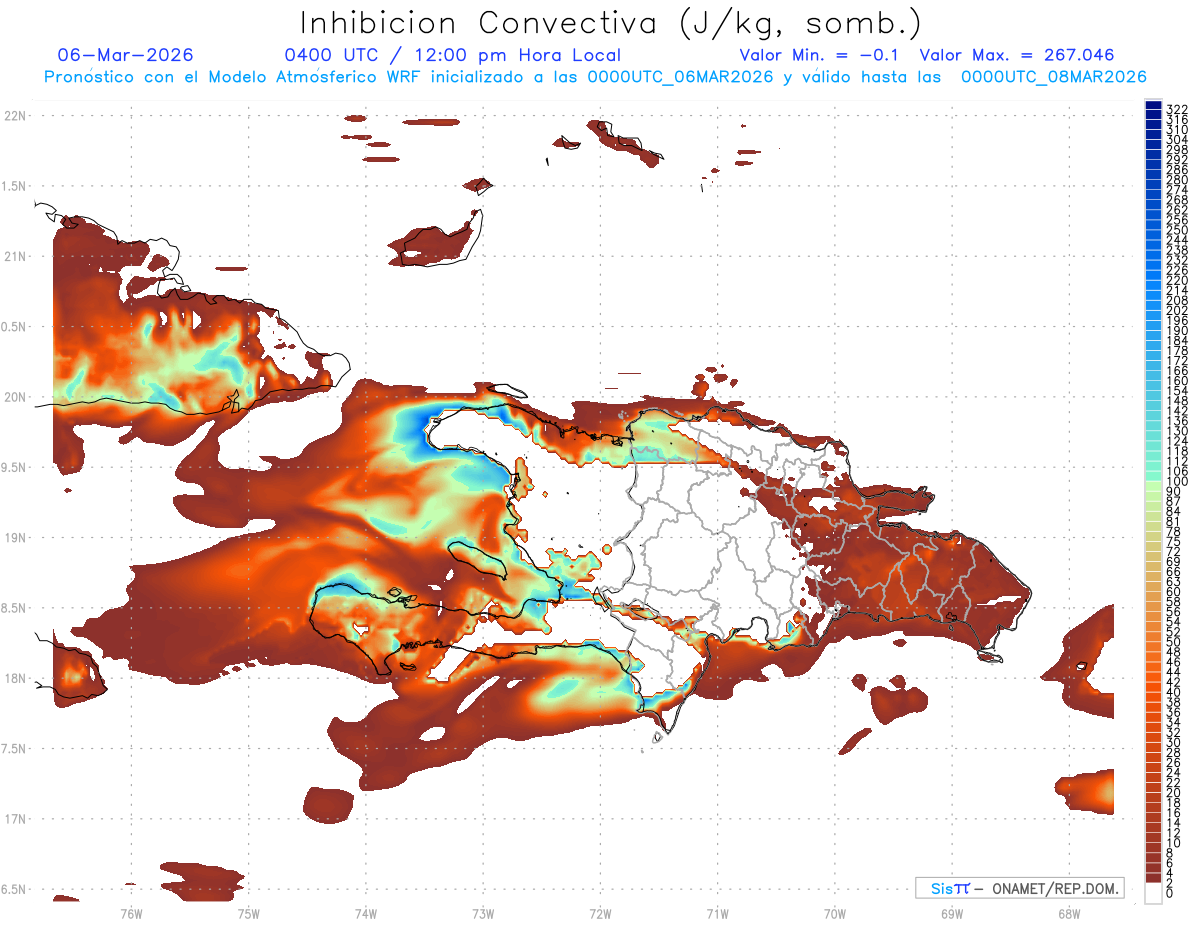The image size is (1200, 927).
Task: Click the '73W' longitude label
Action: (483, 913)
